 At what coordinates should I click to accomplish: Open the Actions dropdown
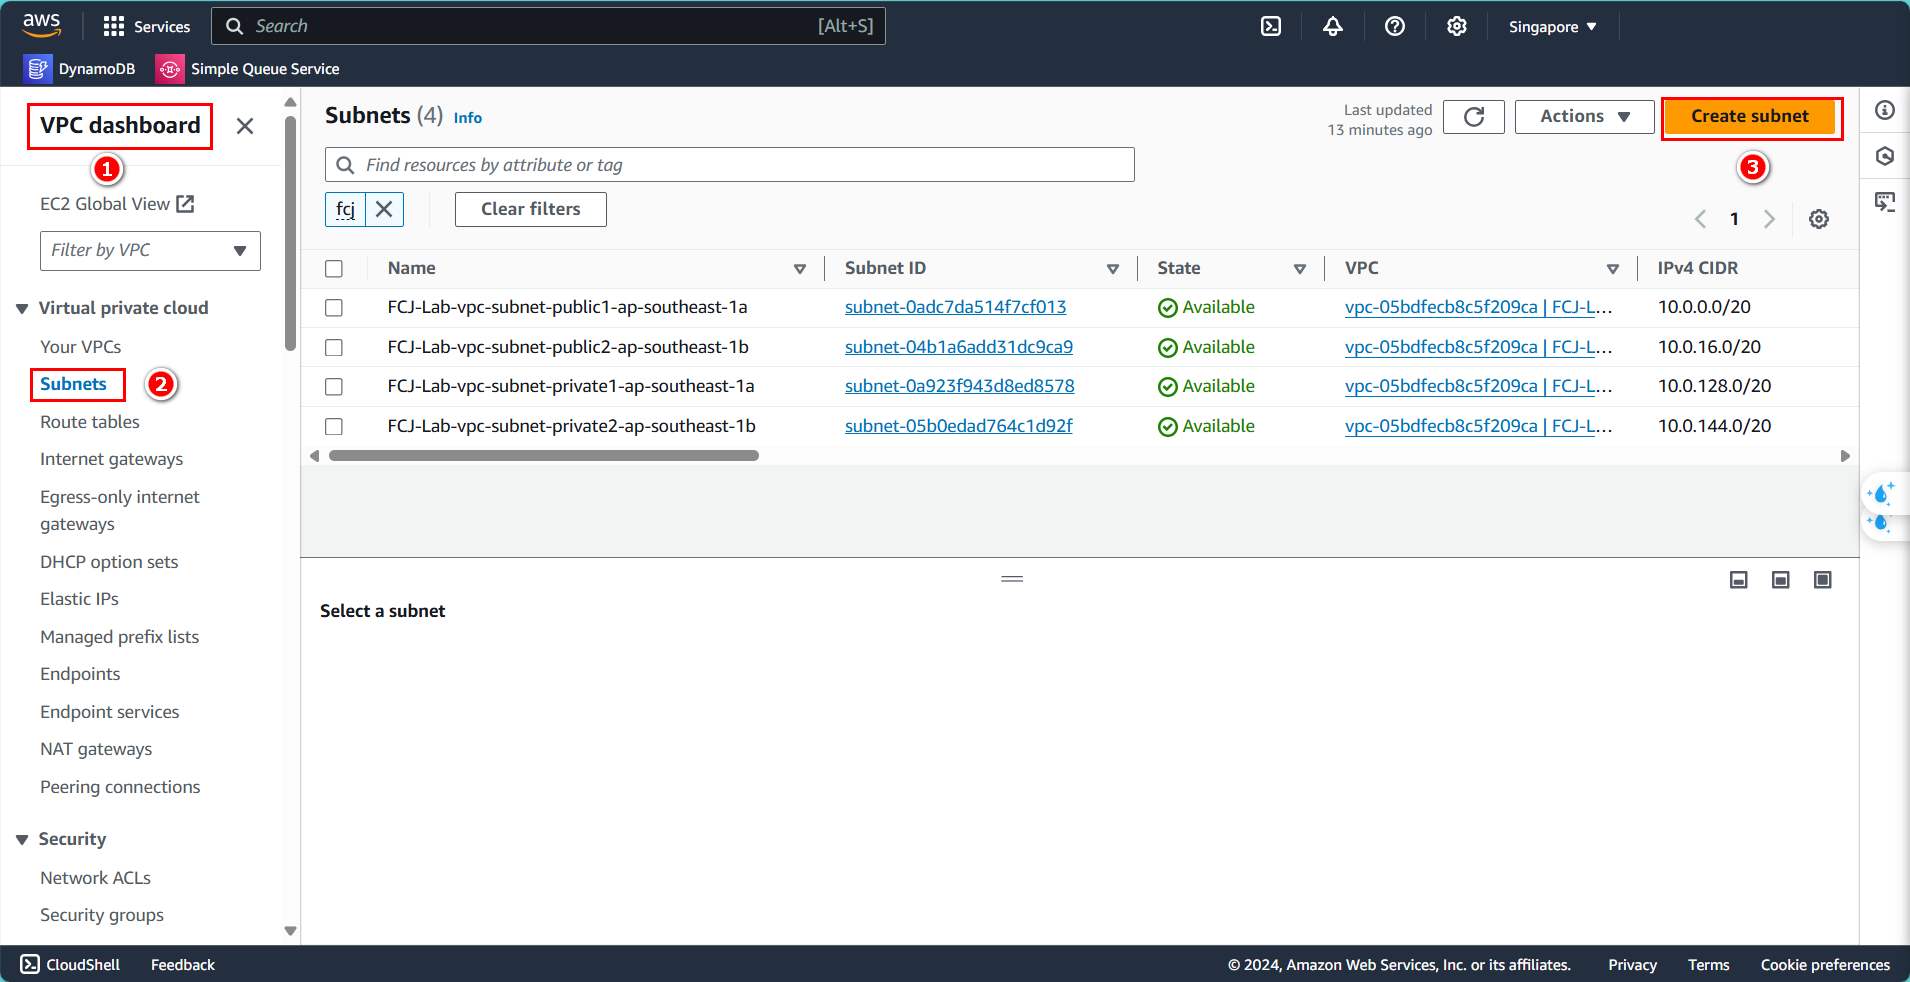pos(1584,117)
